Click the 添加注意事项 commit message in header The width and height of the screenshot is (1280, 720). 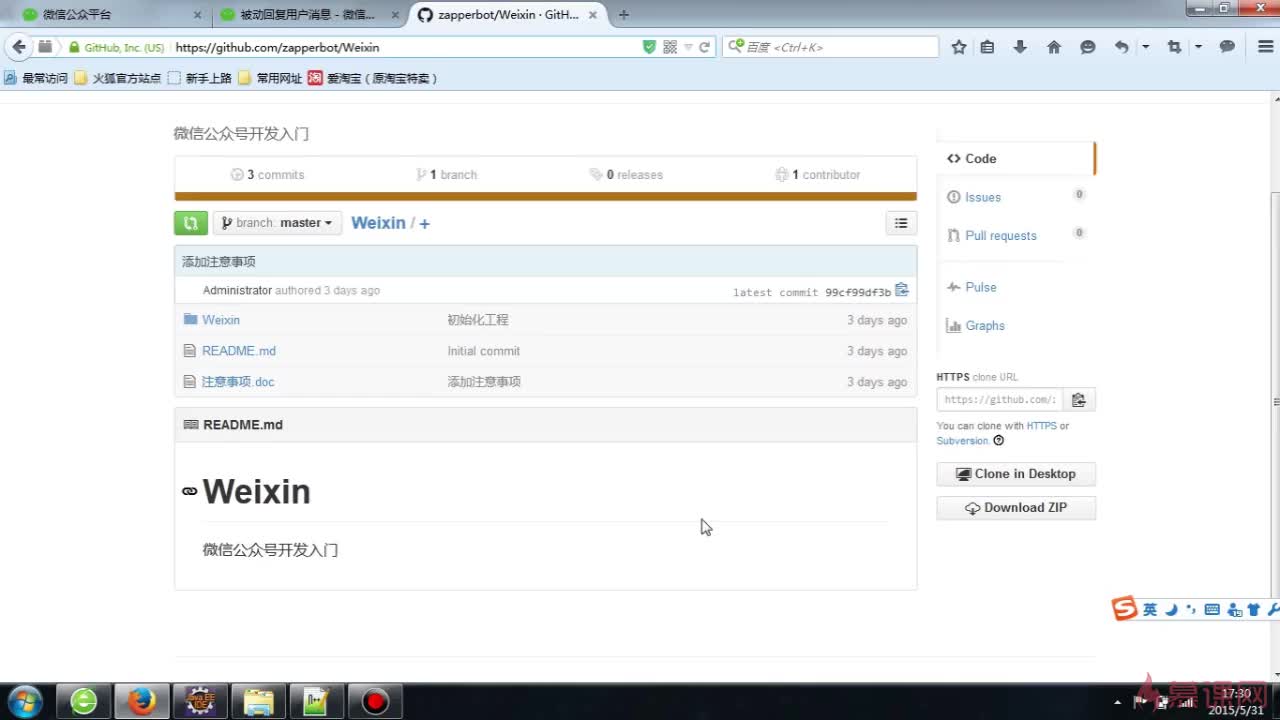click(x=219, y=262)
